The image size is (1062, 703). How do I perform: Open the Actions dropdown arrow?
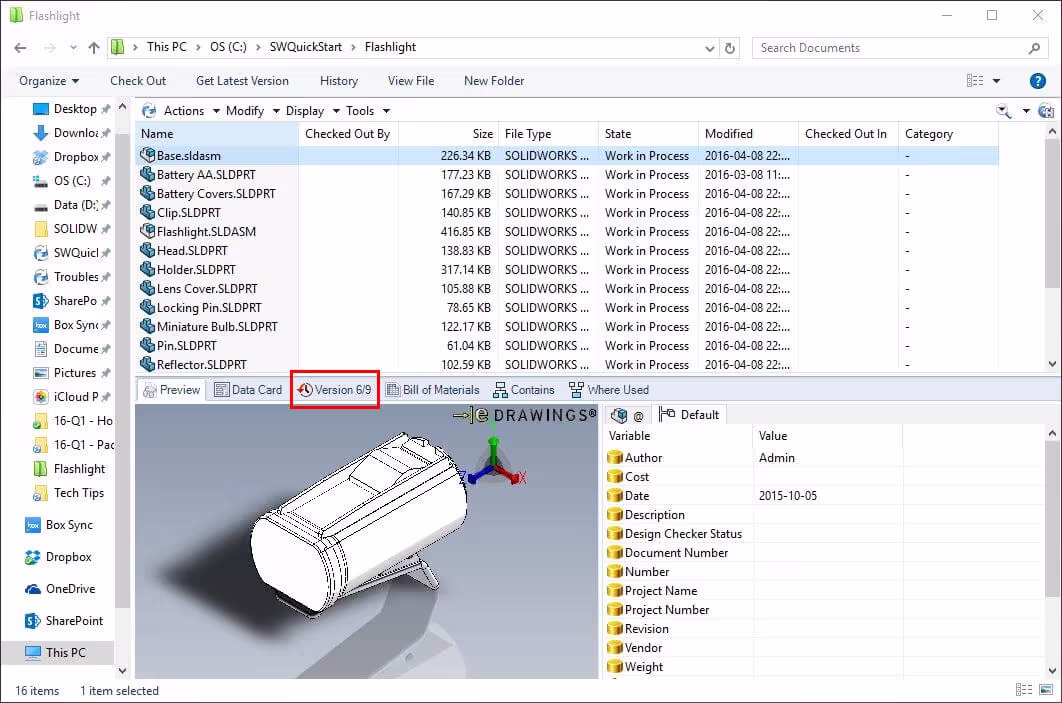[x=216, y=110]
